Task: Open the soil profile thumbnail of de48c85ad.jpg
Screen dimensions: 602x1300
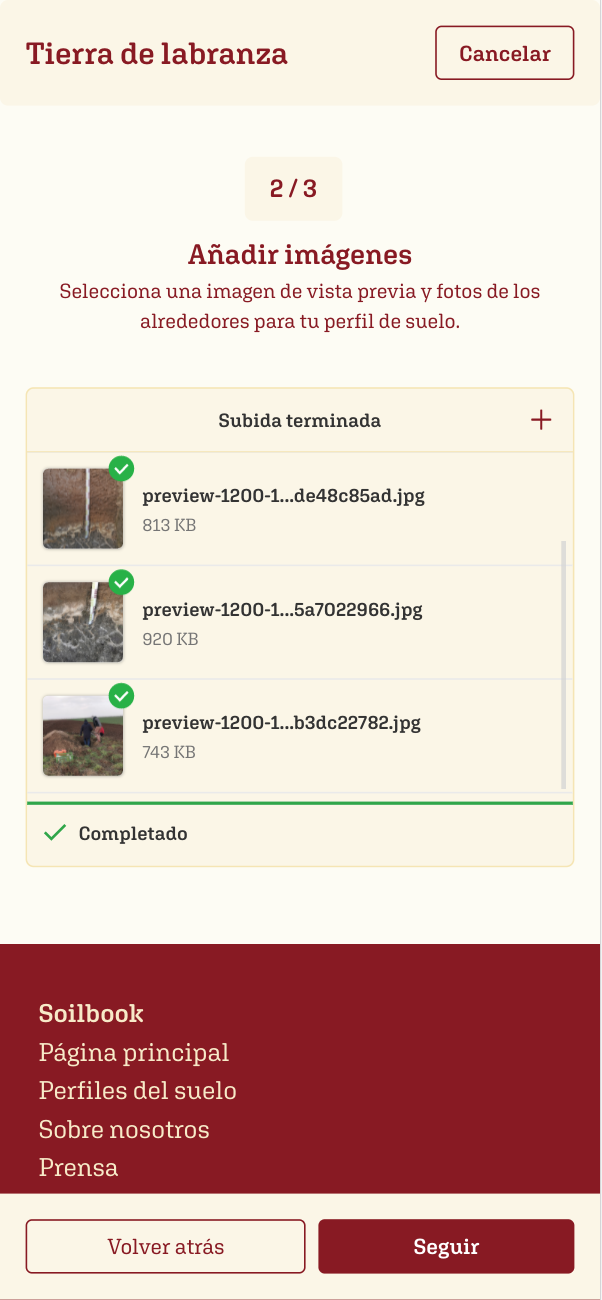Action: pos(83,508)
